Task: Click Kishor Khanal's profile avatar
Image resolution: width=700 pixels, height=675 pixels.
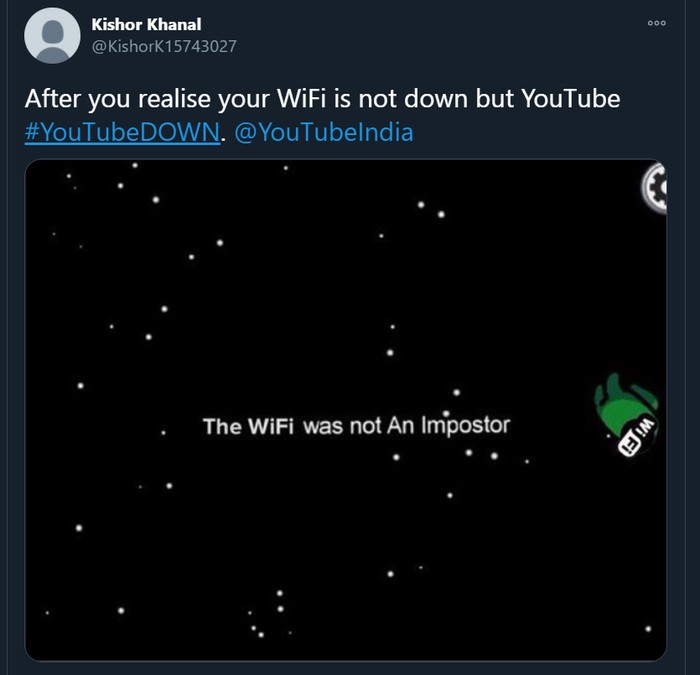Action: pyautogui.click(x=51, y=35)
